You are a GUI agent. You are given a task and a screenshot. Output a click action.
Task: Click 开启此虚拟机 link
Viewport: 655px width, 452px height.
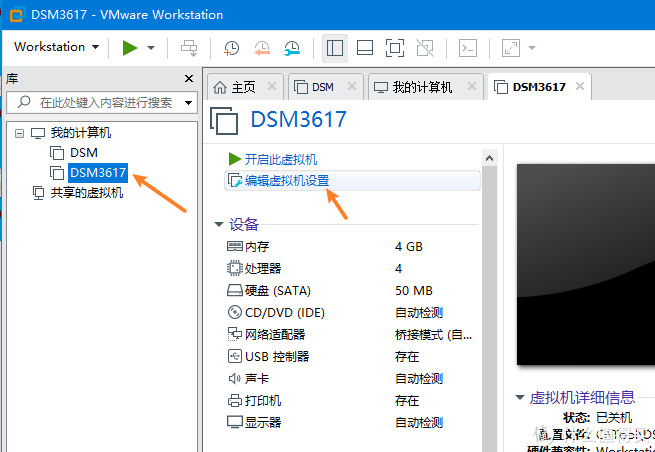[281, 160]
